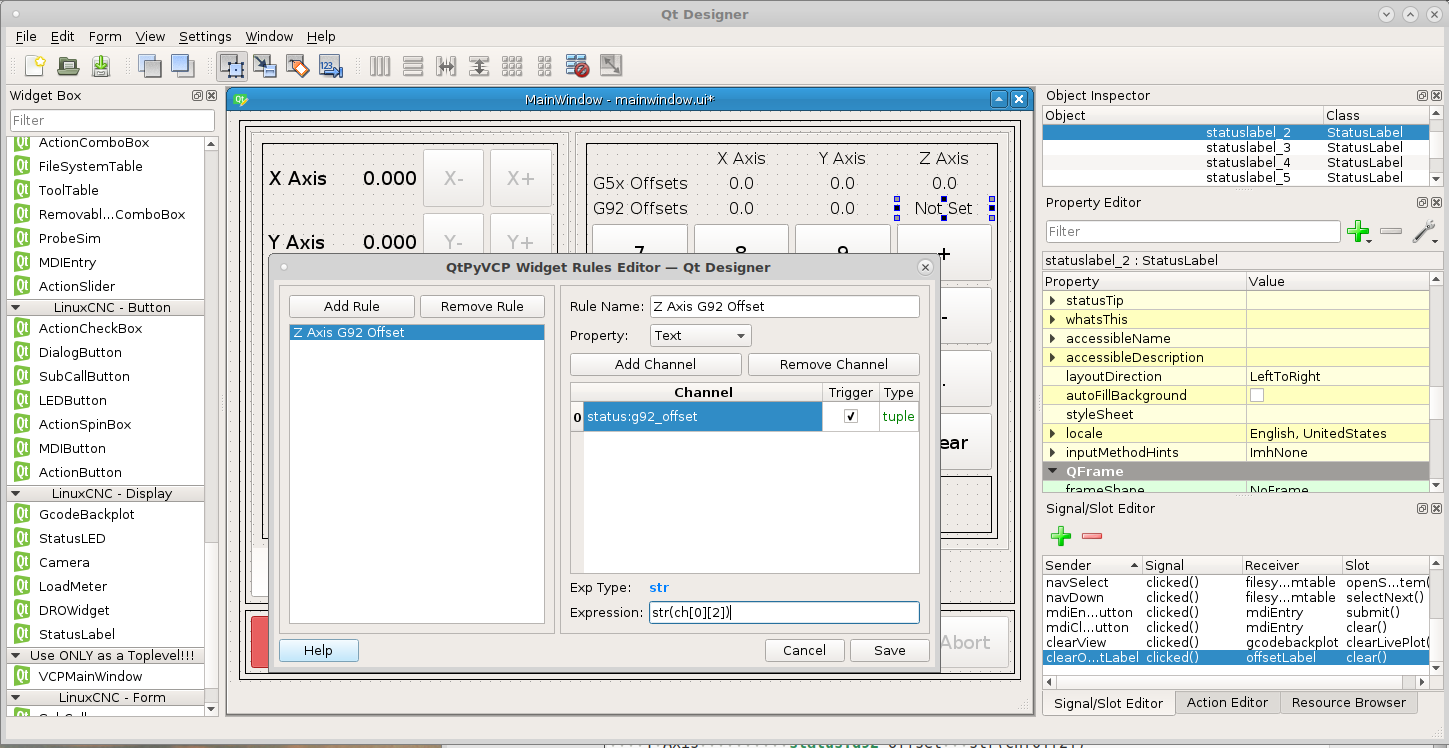This screenshot has width=1449, height=748.
Task: Expand the accessibleName property
Action: click(x=1052, y=338)
